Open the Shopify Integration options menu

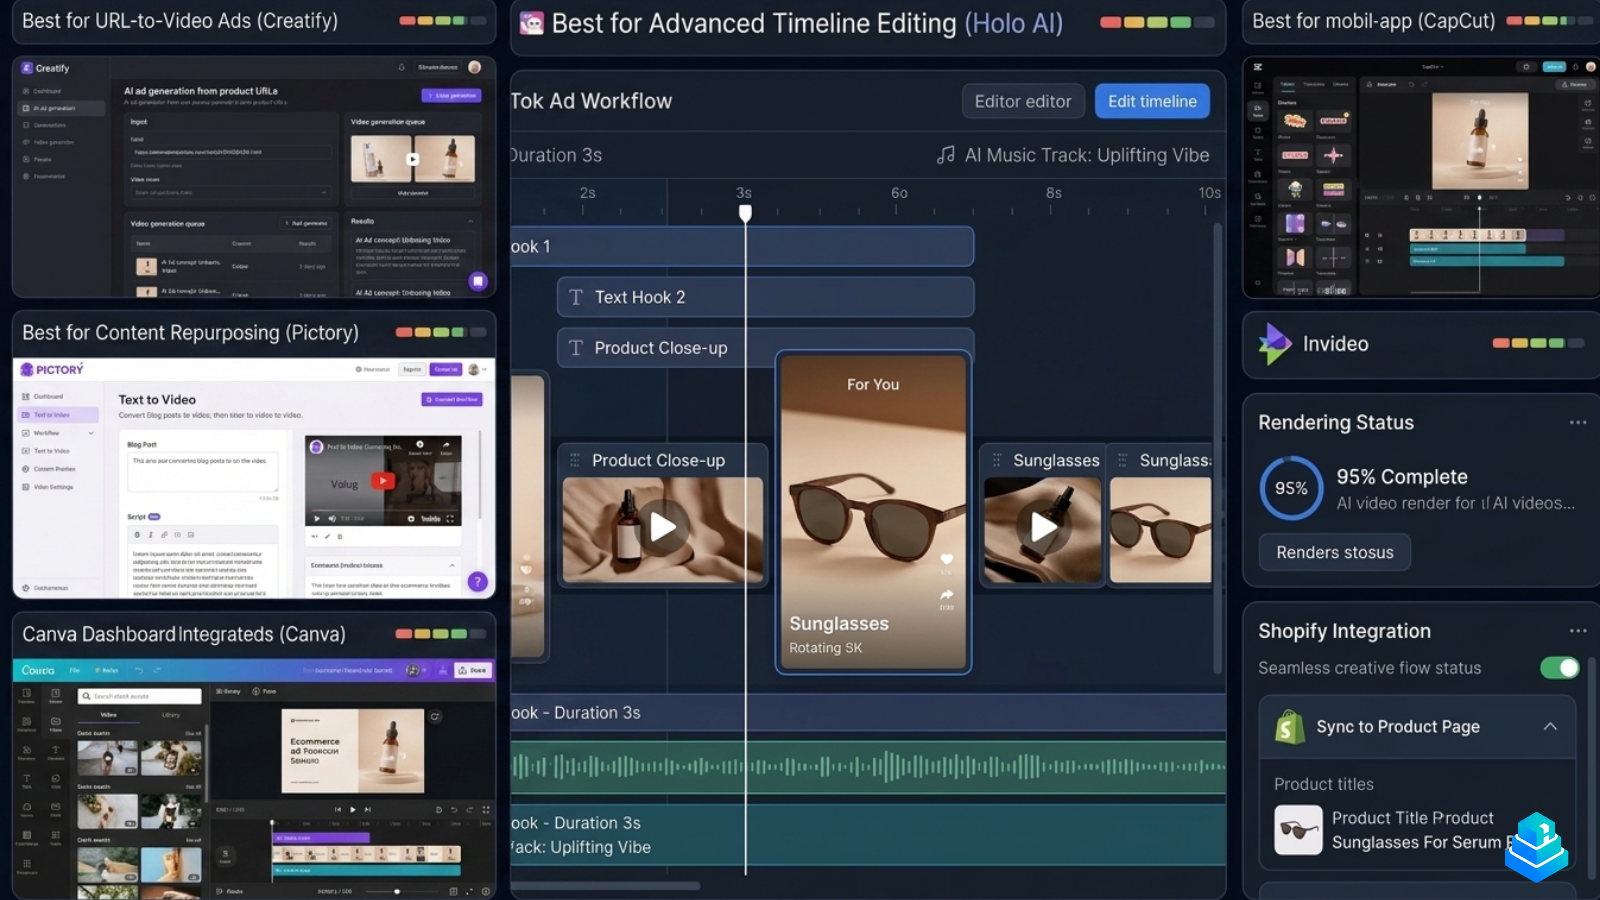(1578, 631)
